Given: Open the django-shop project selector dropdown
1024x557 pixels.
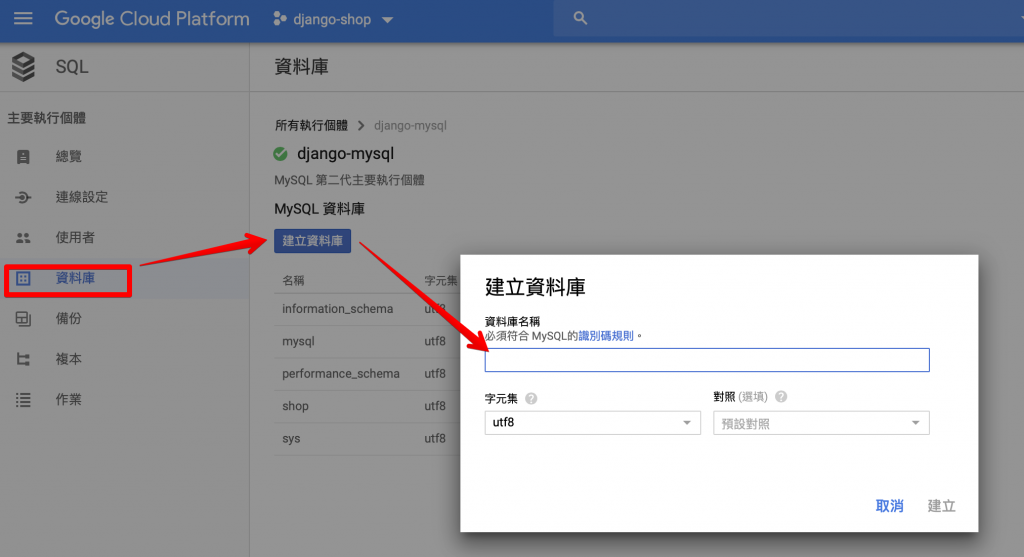Looking at the screenshot, I should click(333, 19).
